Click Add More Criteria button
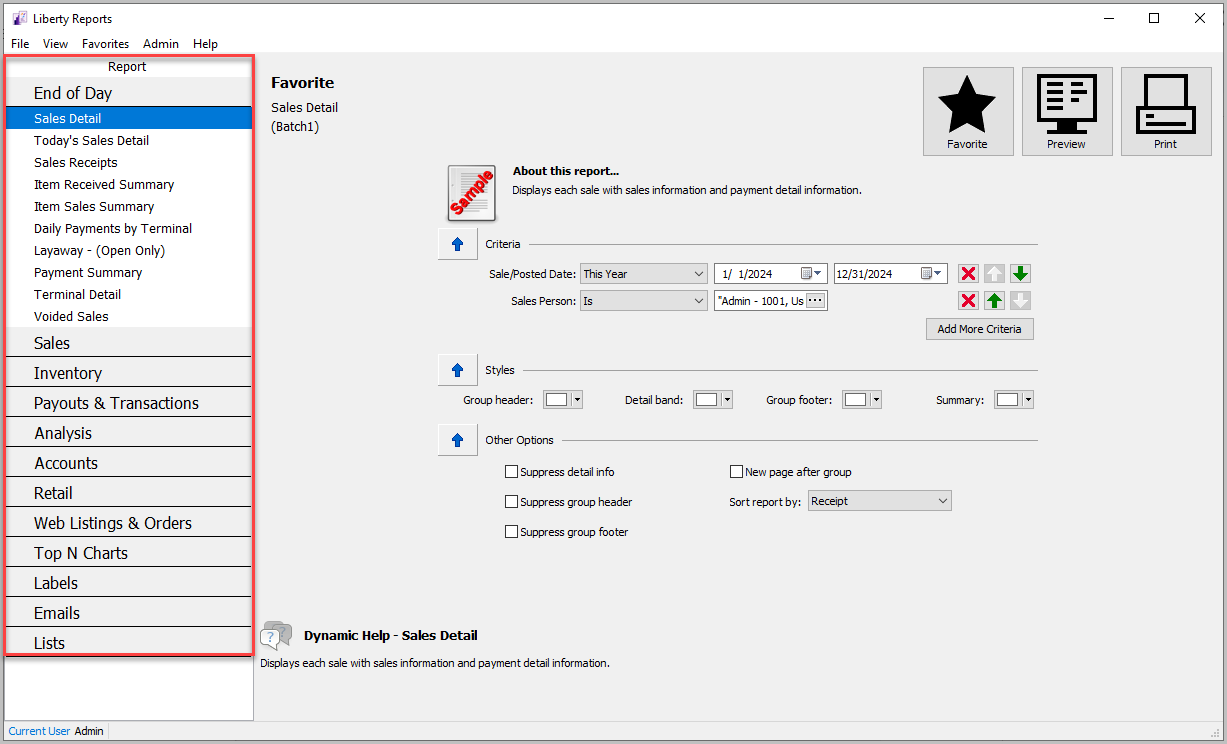The image size is (1227, 744). 980,329
